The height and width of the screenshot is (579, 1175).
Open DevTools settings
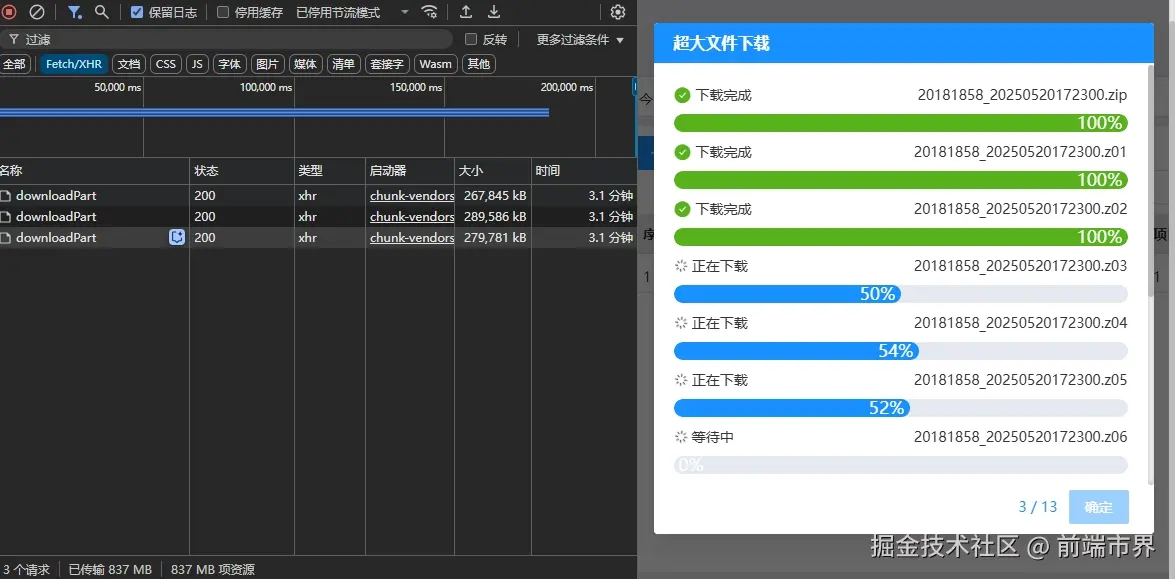(x=618, y=13)
